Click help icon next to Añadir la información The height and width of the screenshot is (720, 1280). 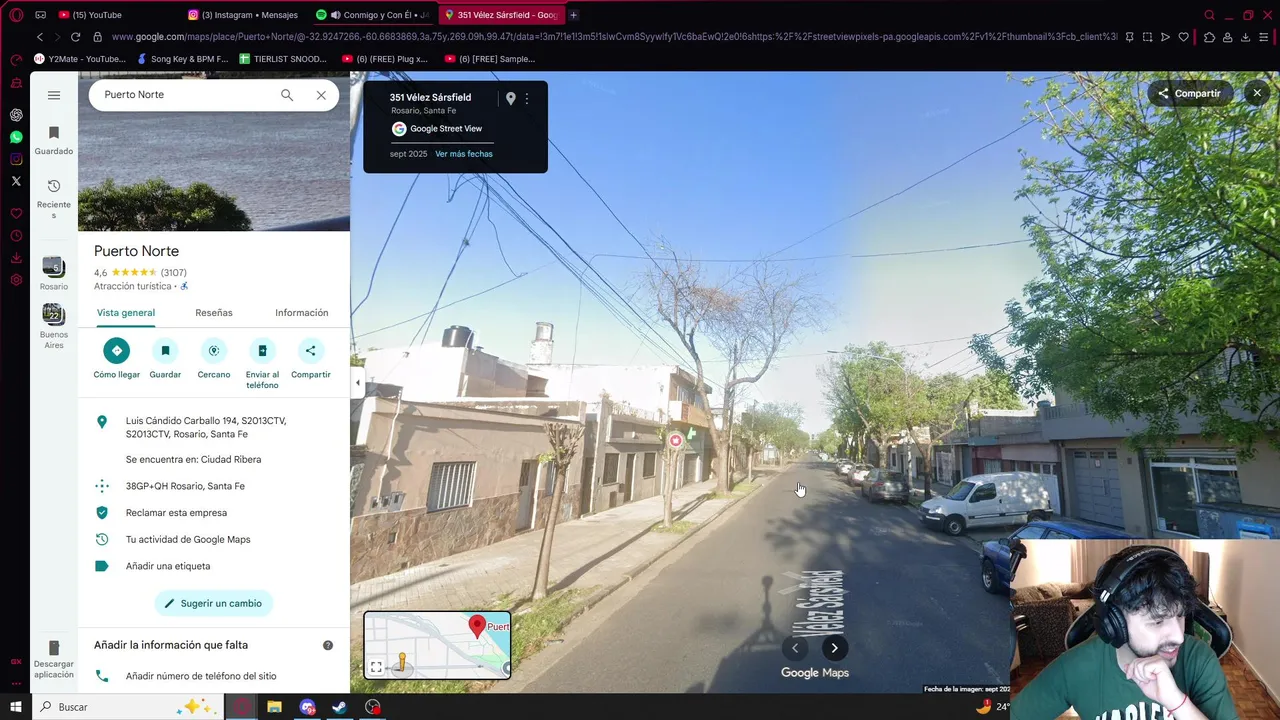328,645
